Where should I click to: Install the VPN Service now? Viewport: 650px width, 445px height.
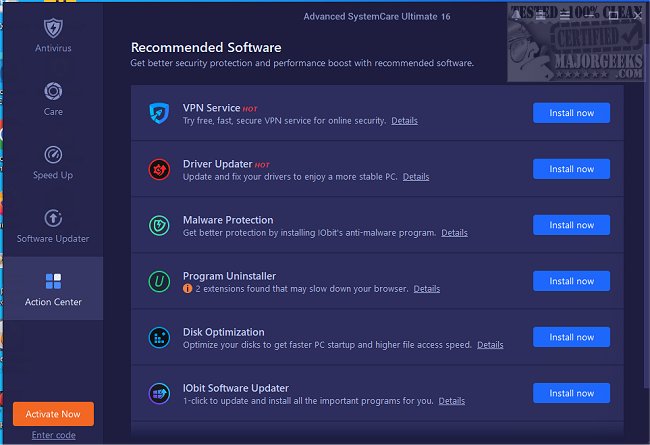coord(571,113)
